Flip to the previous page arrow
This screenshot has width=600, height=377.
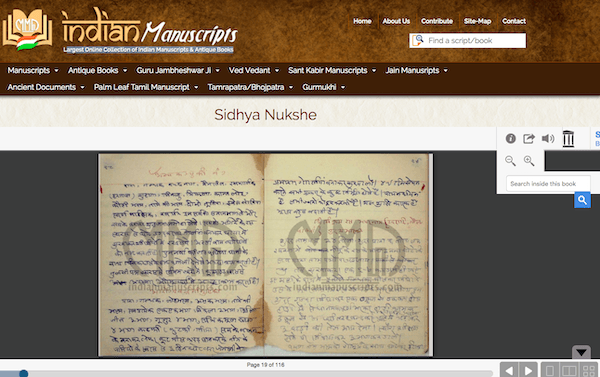tap(509, 370)
